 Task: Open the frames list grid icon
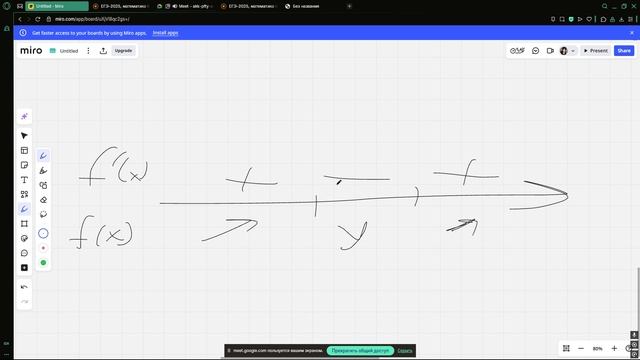coord(566,348)
